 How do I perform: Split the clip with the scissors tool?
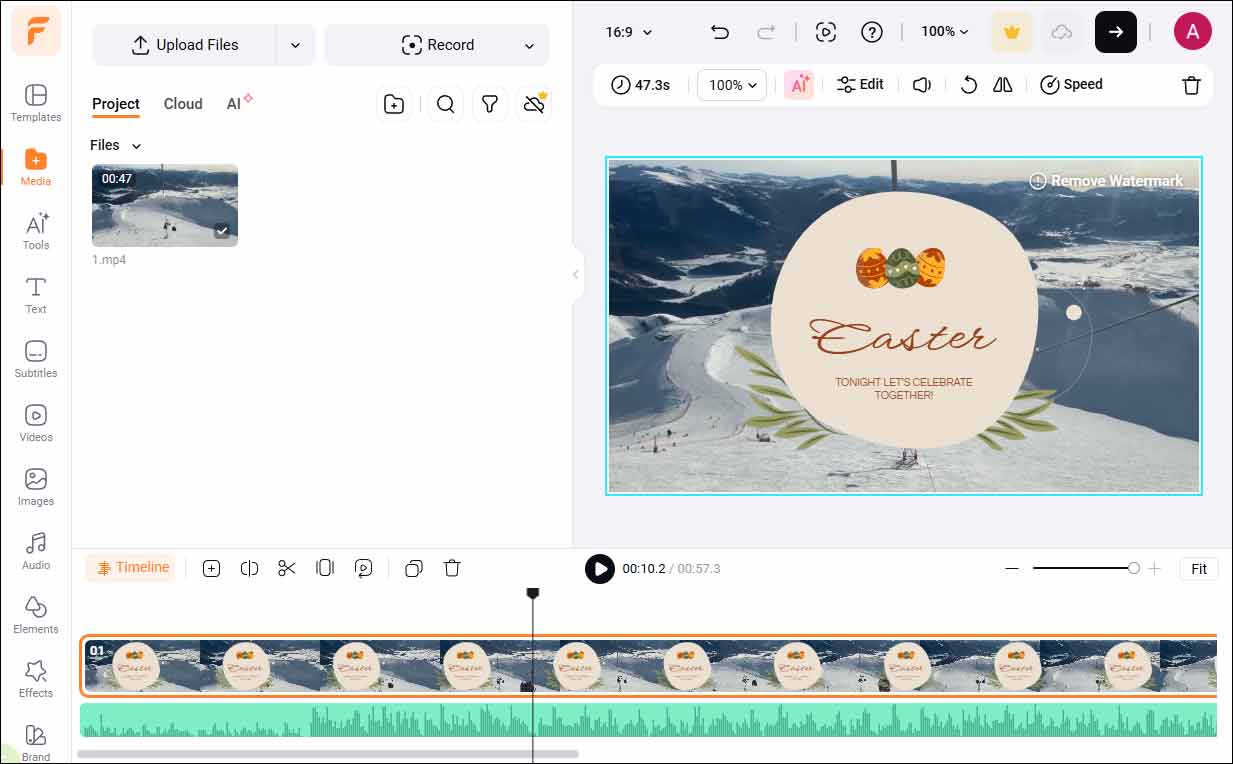pos(287,568)
